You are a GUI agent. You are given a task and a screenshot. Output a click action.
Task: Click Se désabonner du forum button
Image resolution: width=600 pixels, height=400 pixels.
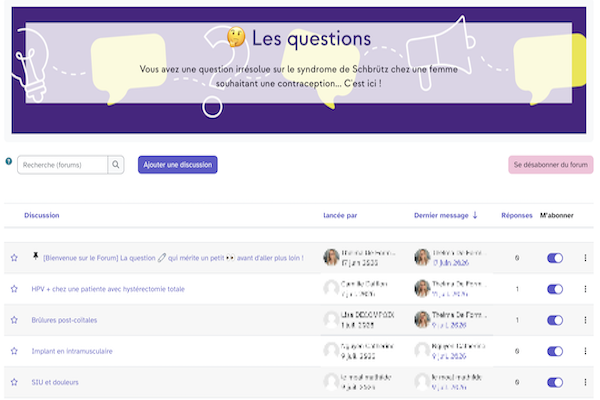551,165
